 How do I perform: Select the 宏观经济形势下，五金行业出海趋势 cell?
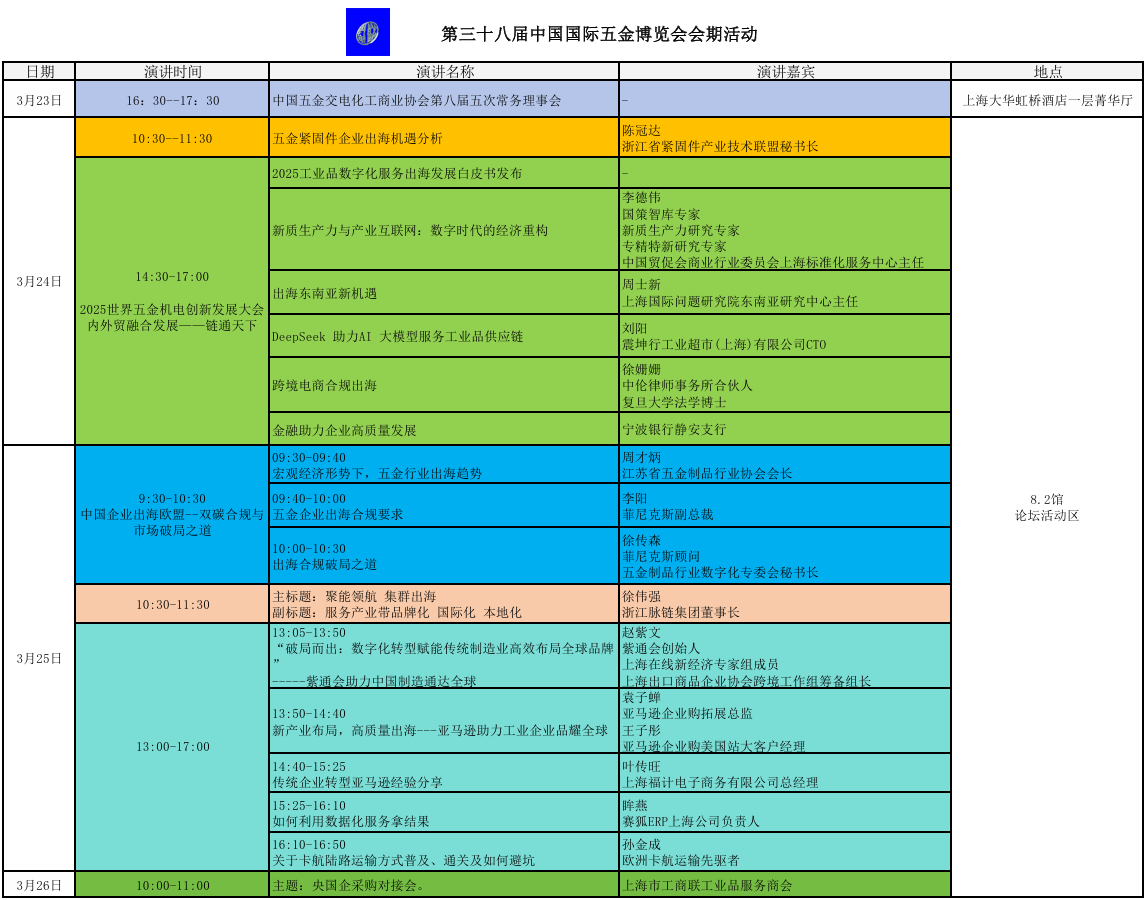click(444, 464)
